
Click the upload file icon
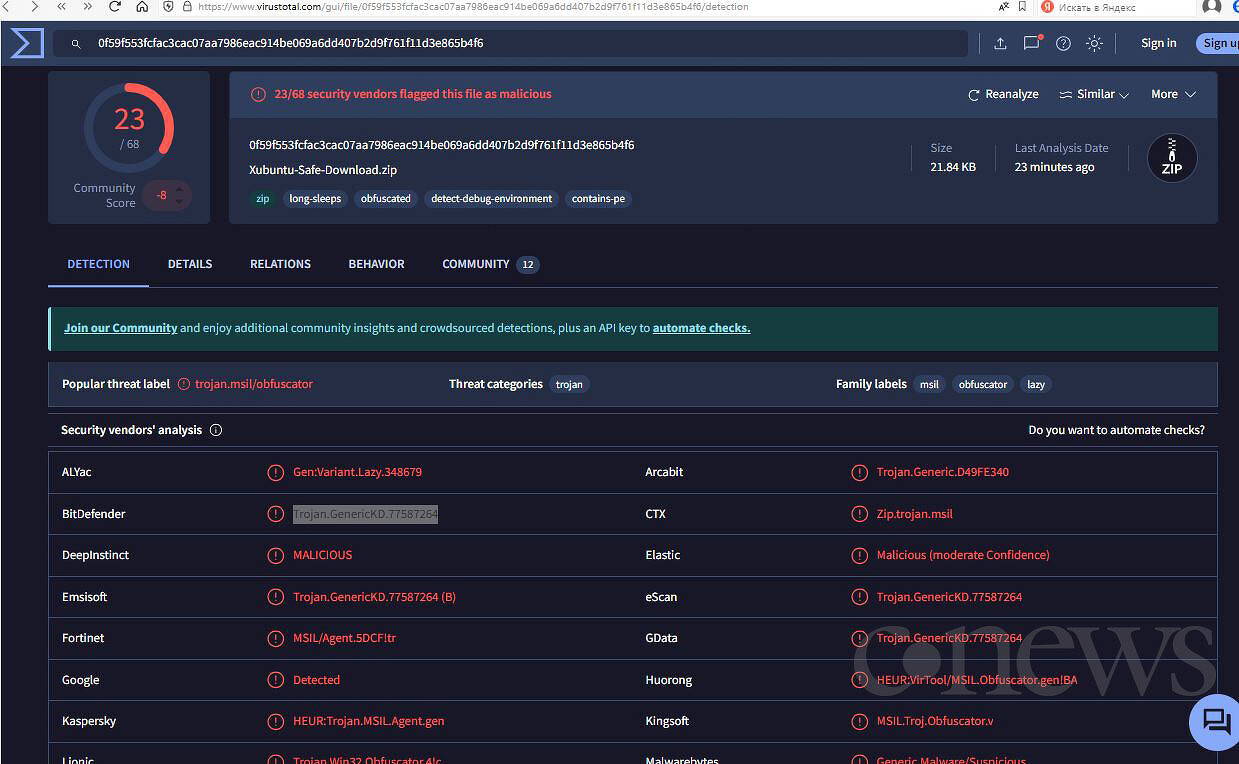[1000, 43]
